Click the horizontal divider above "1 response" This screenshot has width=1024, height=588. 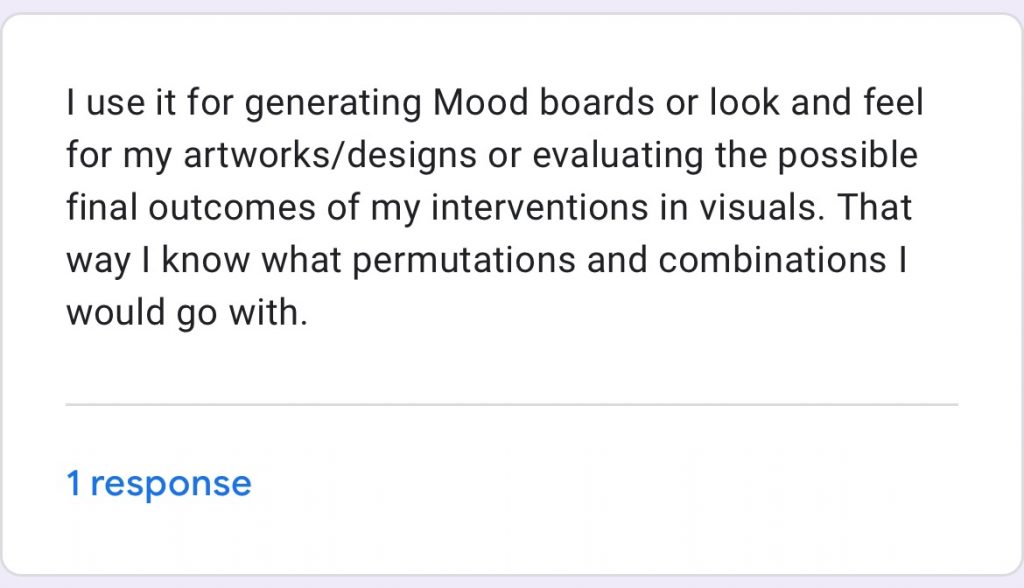coord(512,405)
